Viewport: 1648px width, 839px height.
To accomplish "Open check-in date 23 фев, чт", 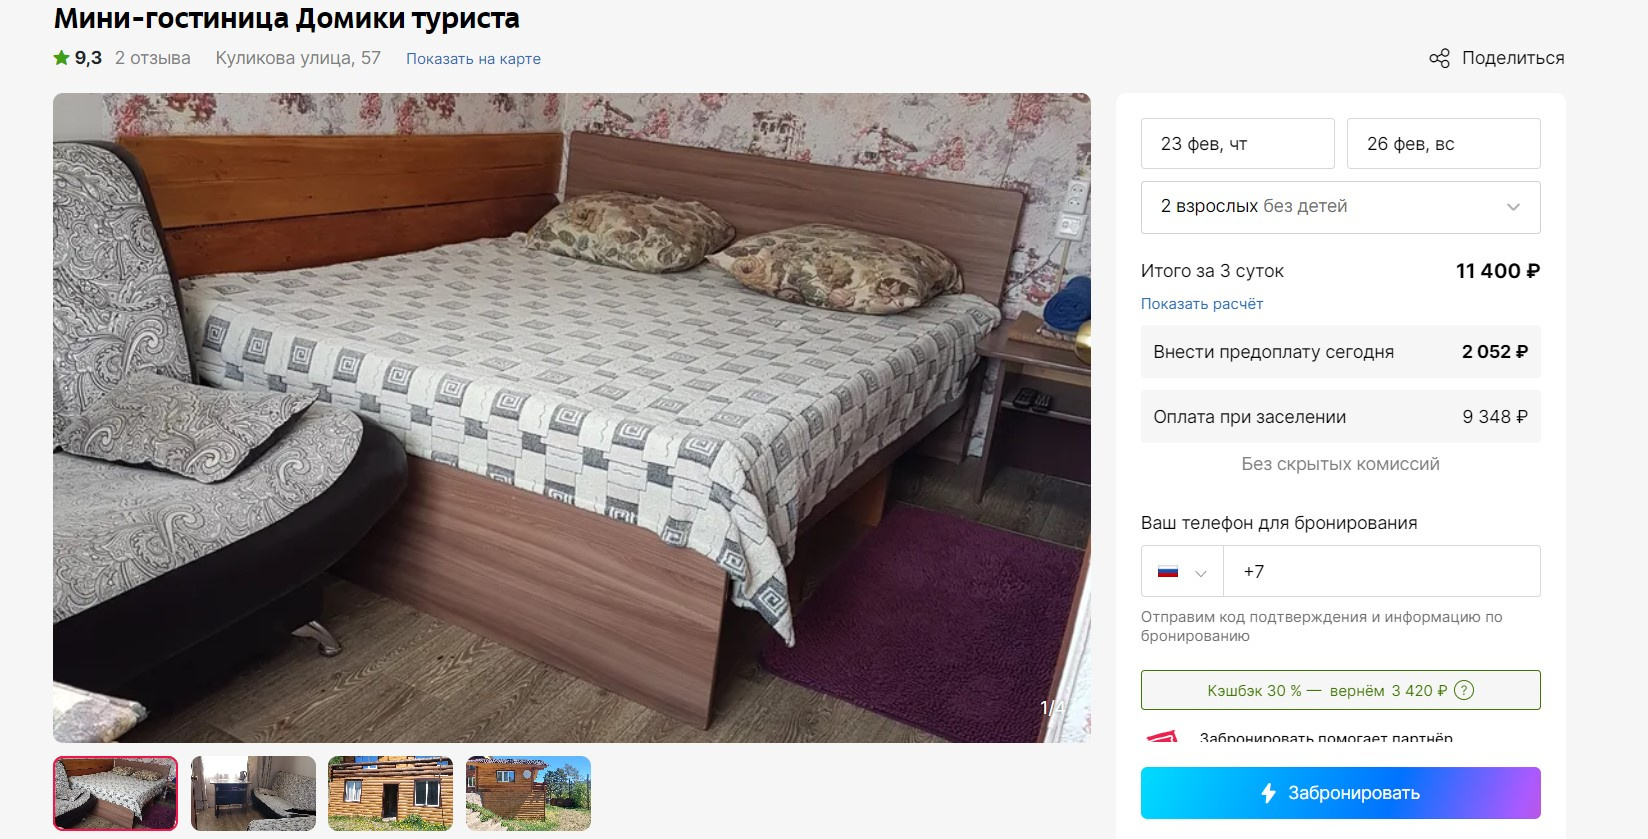I will (1238, 144).
